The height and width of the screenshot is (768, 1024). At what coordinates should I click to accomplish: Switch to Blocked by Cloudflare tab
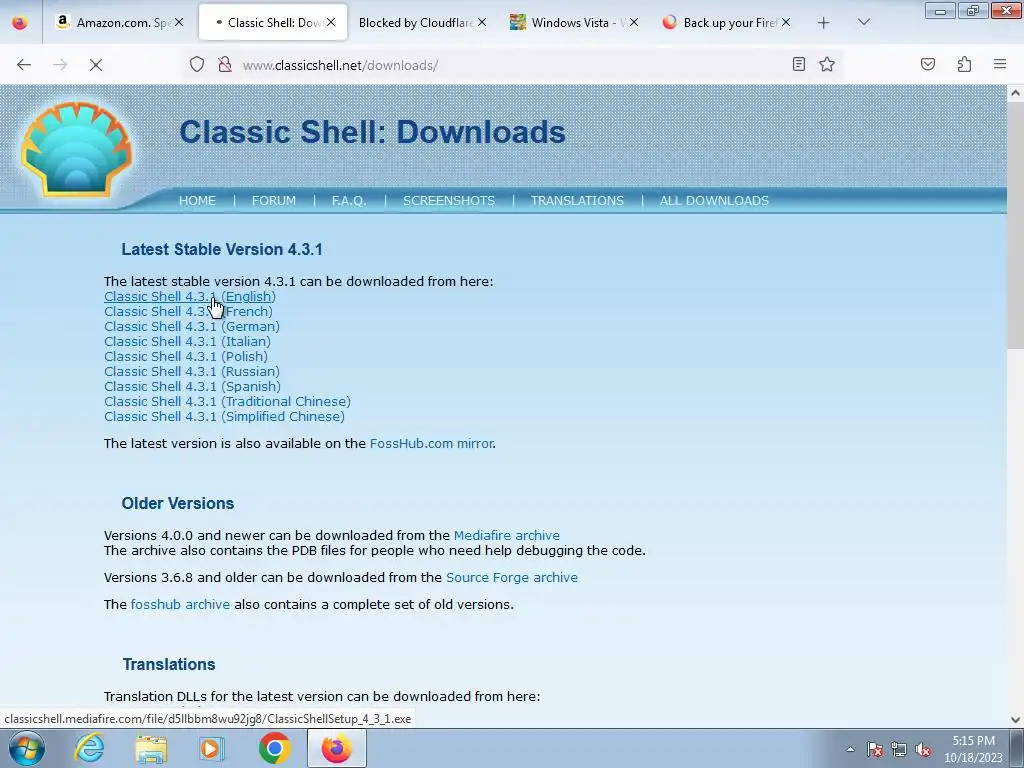415,22
